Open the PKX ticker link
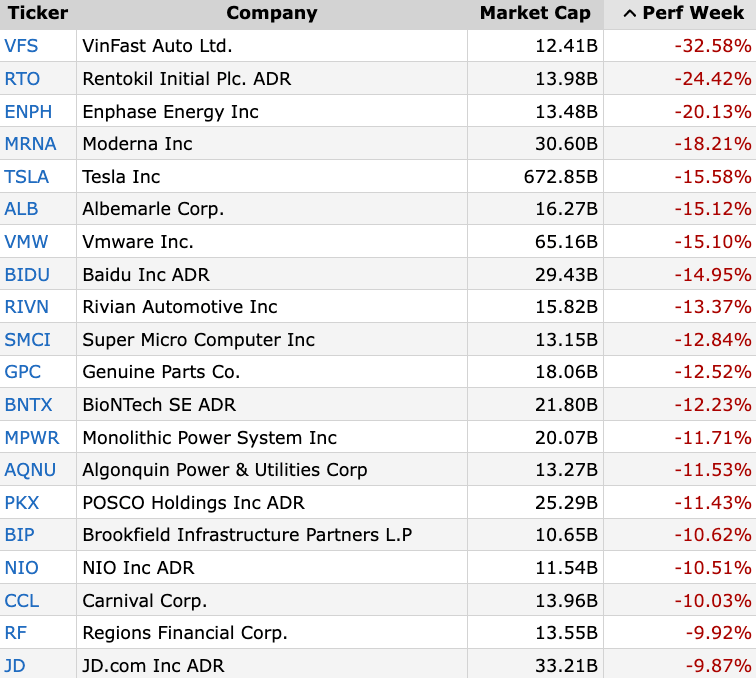 click(23, 503)
